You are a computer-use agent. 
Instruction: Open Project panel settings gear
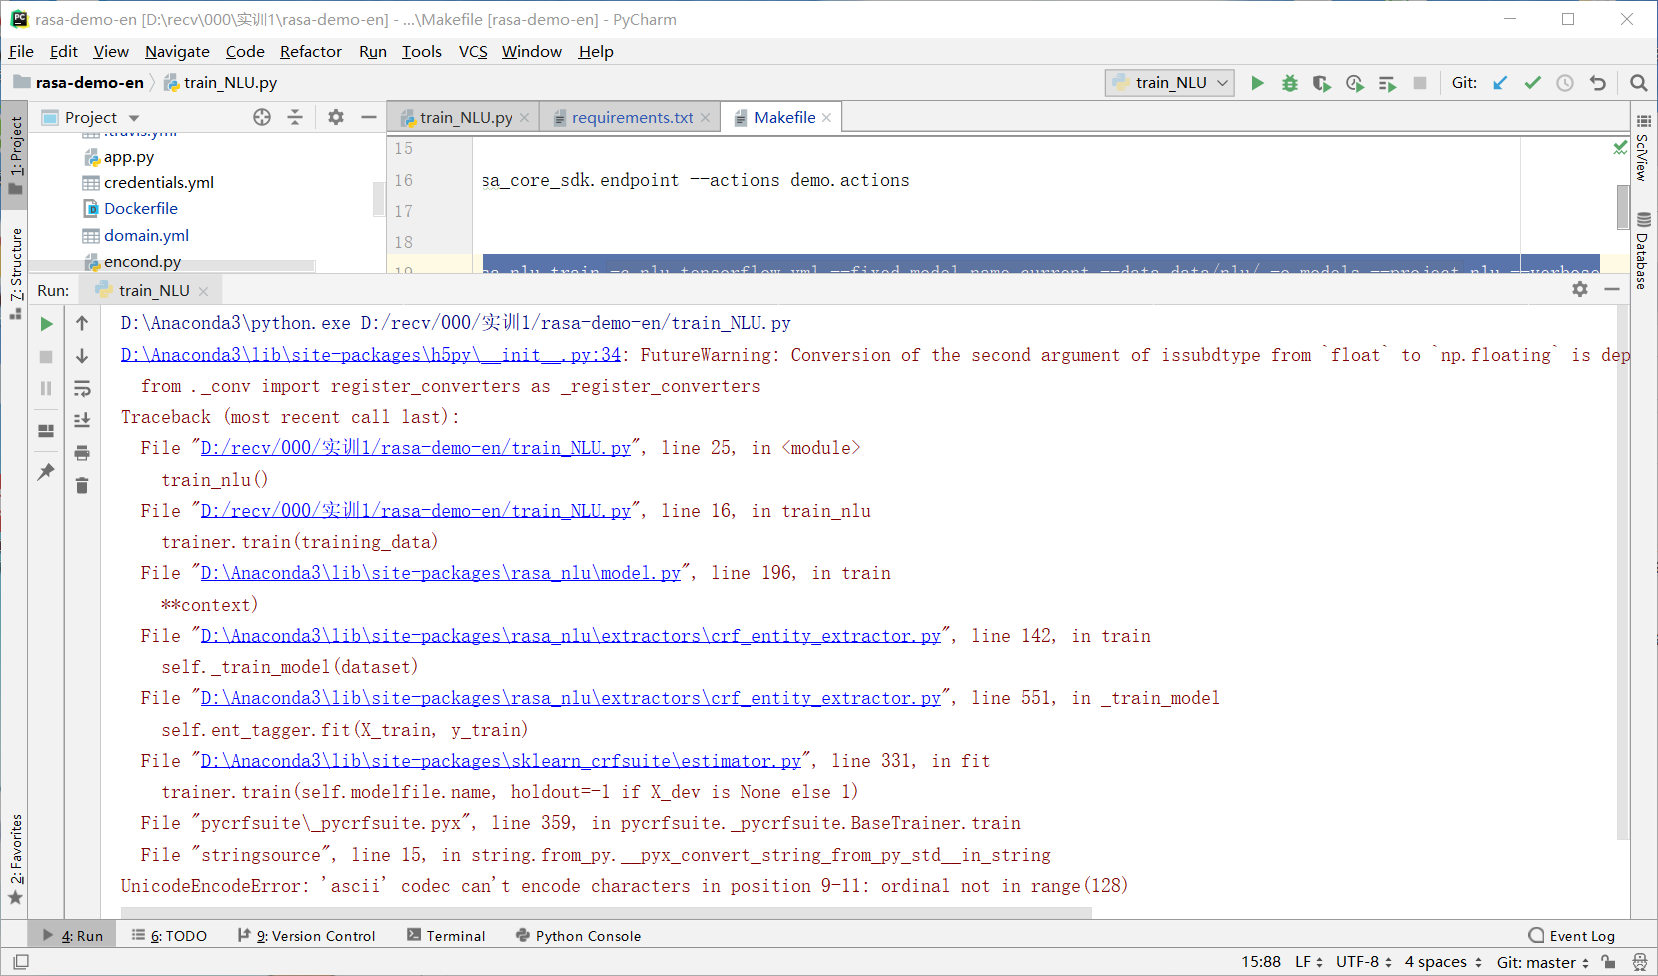[x=336, y=117]
